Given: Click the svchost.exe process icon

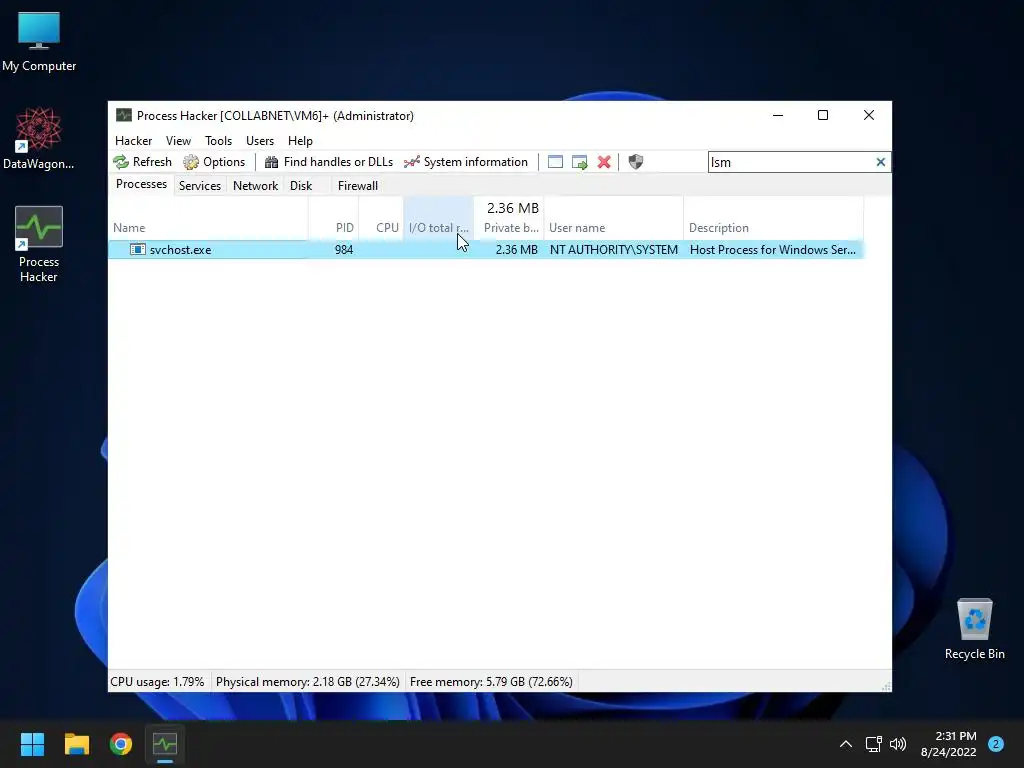Looking at the screenshot, I should (137, 249).
